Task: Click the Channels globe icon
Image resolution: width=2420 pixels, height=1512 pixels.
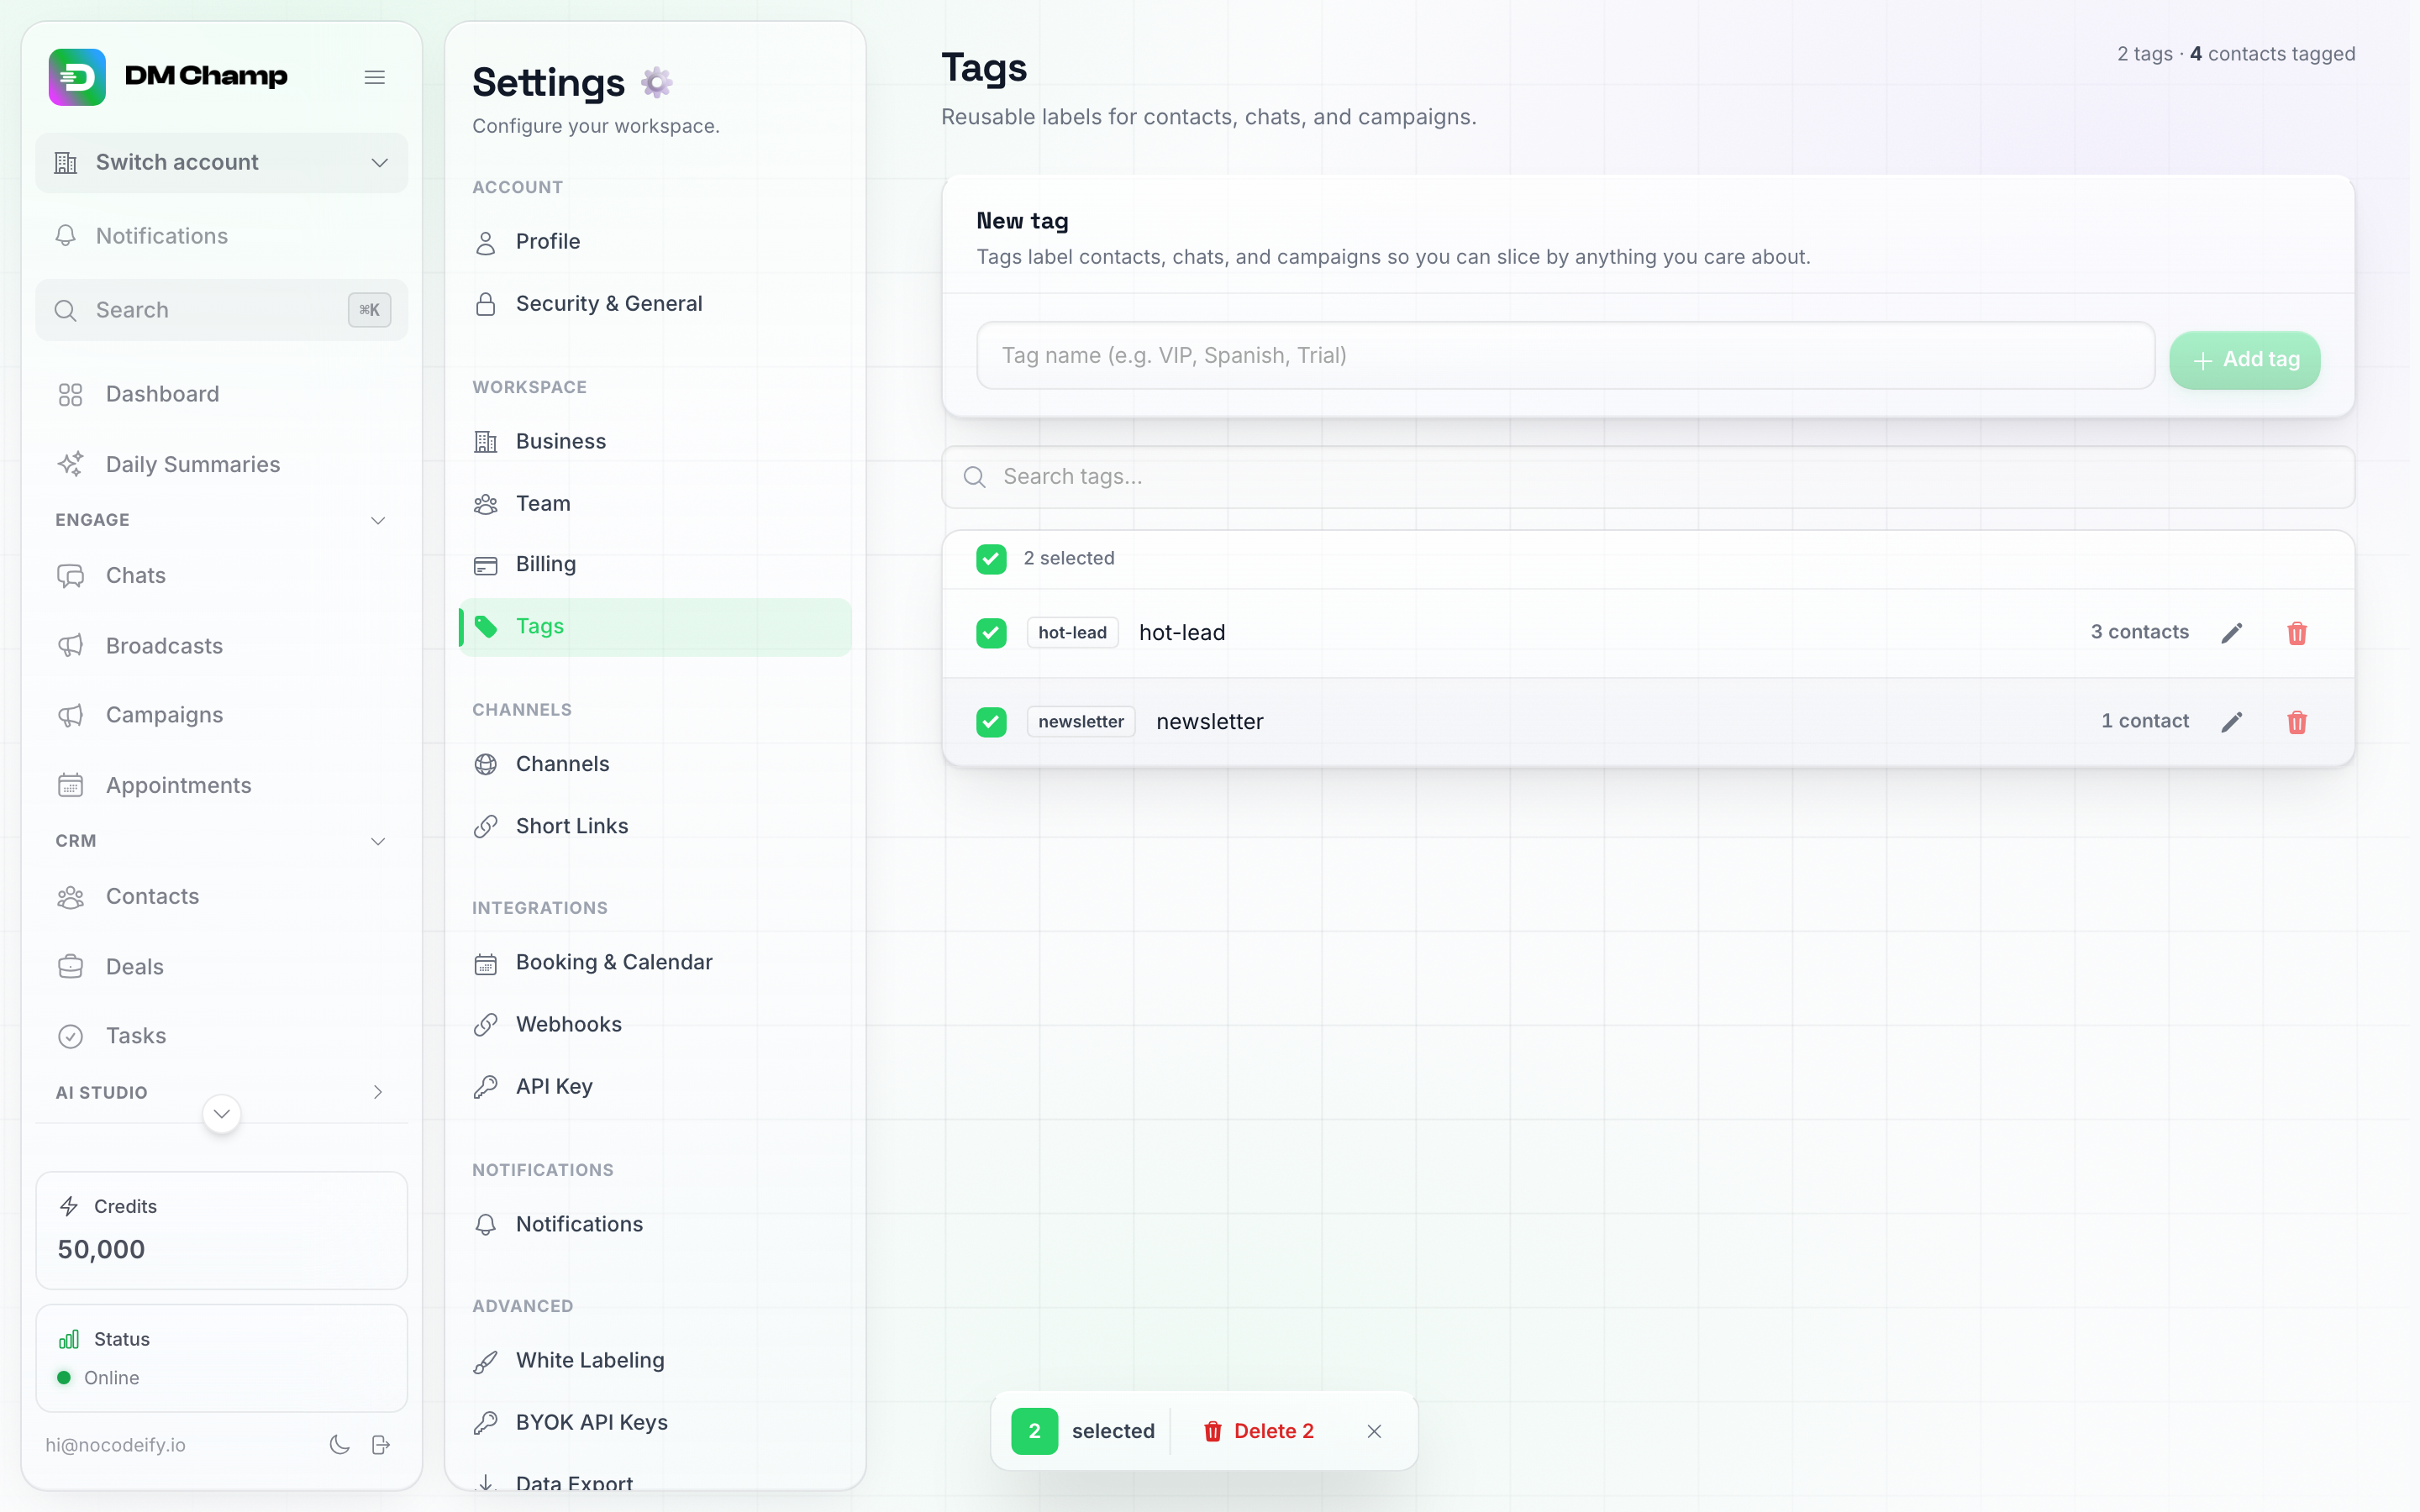Action: coord(486,765)
